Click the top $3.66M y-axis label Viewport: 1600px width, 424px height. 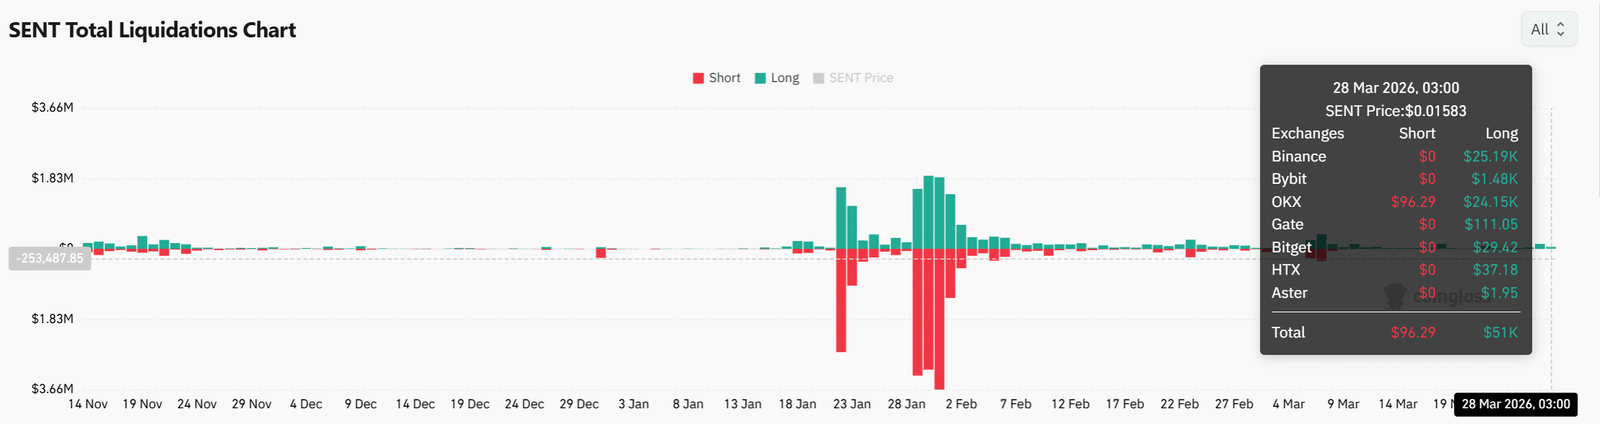[x=52, y=107]
